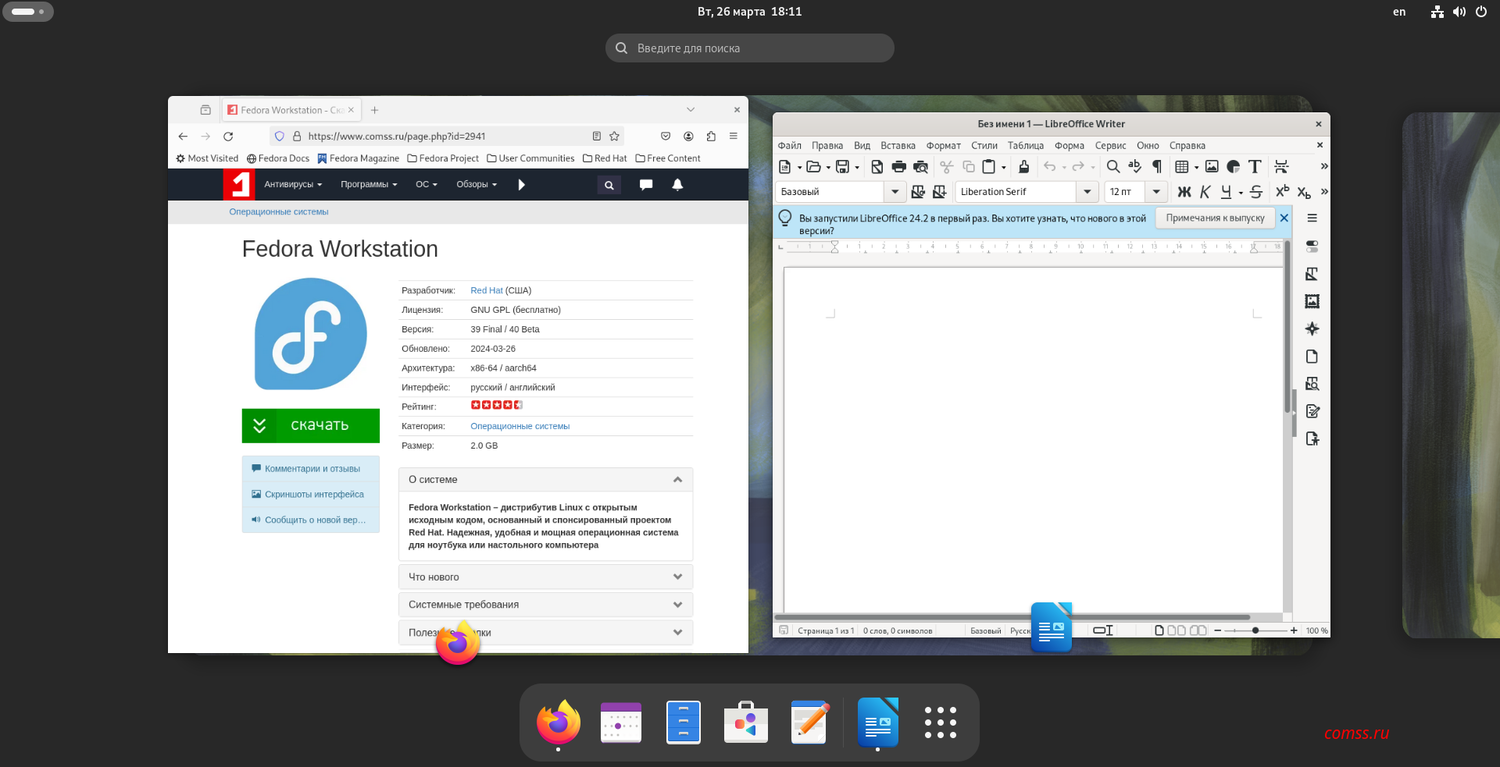Image resolution: width=1500 pixels, height=767 pixels.
Task: Click the green скачать download button
Action: point(311,425)
